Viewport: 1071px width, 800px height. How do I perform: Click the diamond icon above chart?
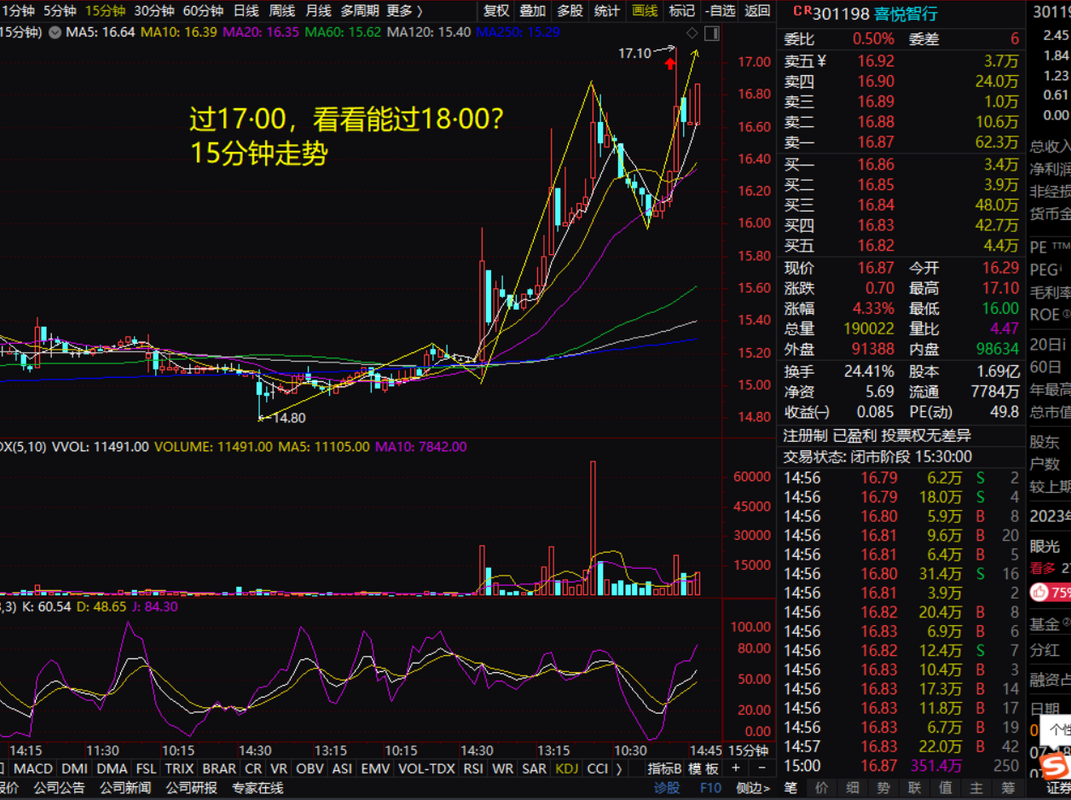[692, 33]
